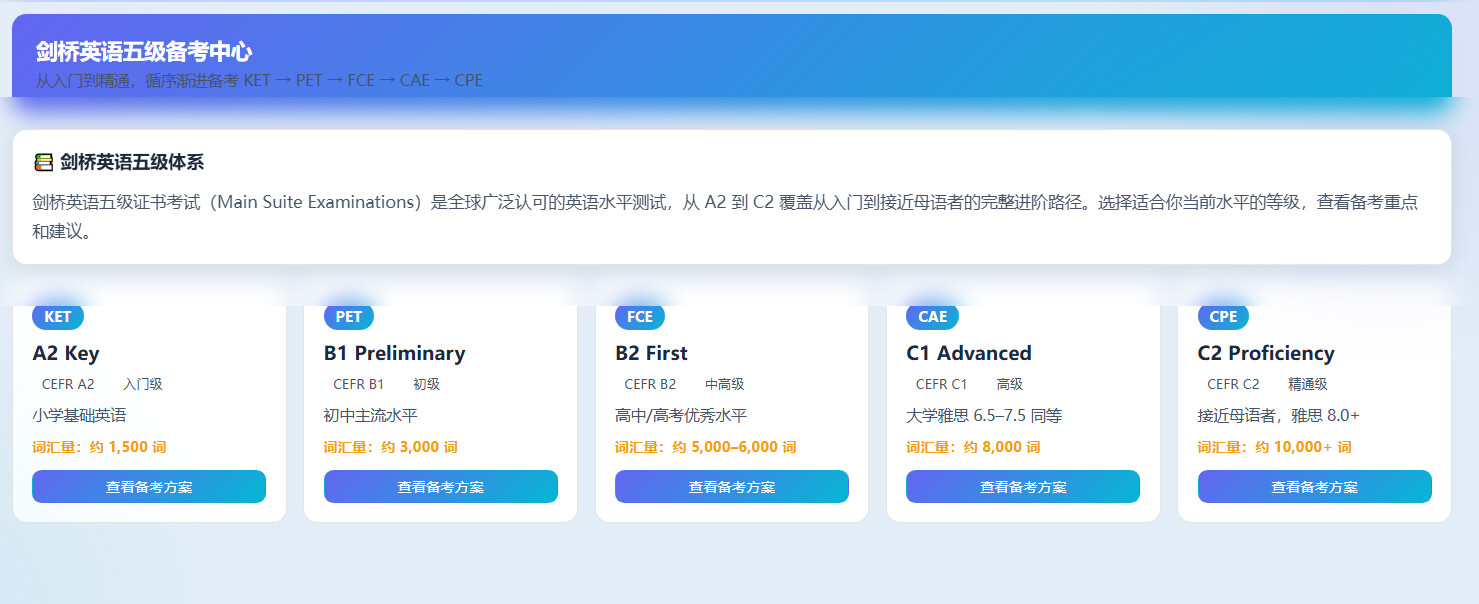Open the C2 Proficiency 查看备考方案 button
This screenshot has width=1479, height=604.
coord(1315,486)
